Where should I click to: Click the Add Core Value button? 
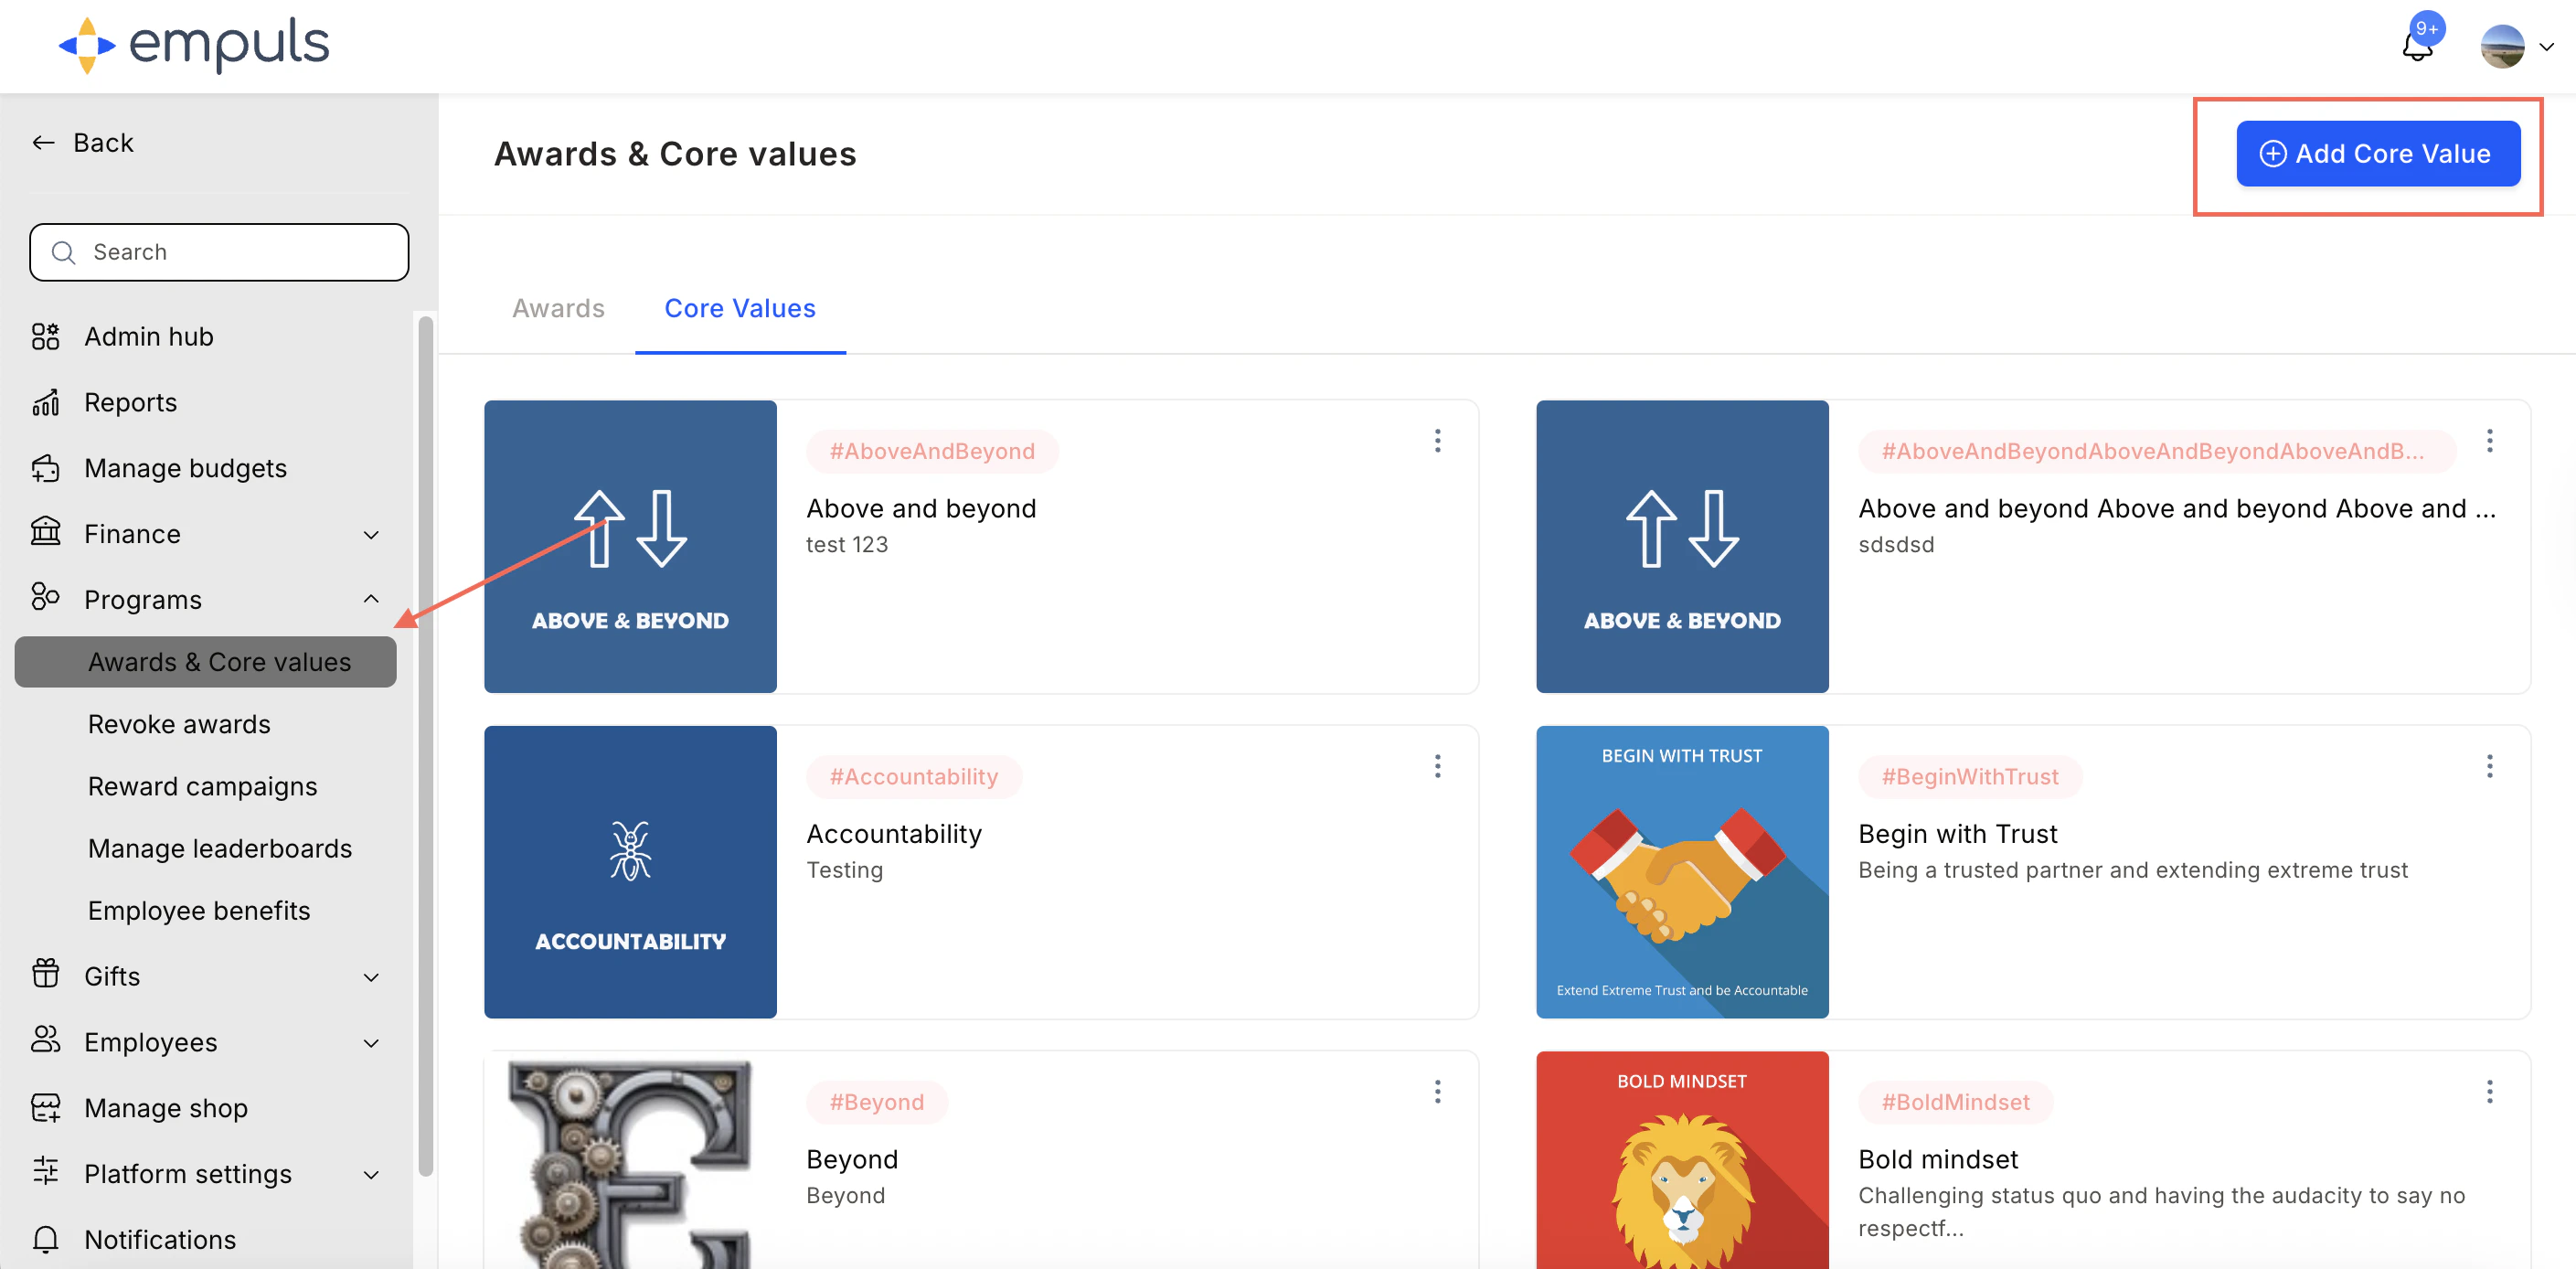click(x=2377, y=154)
